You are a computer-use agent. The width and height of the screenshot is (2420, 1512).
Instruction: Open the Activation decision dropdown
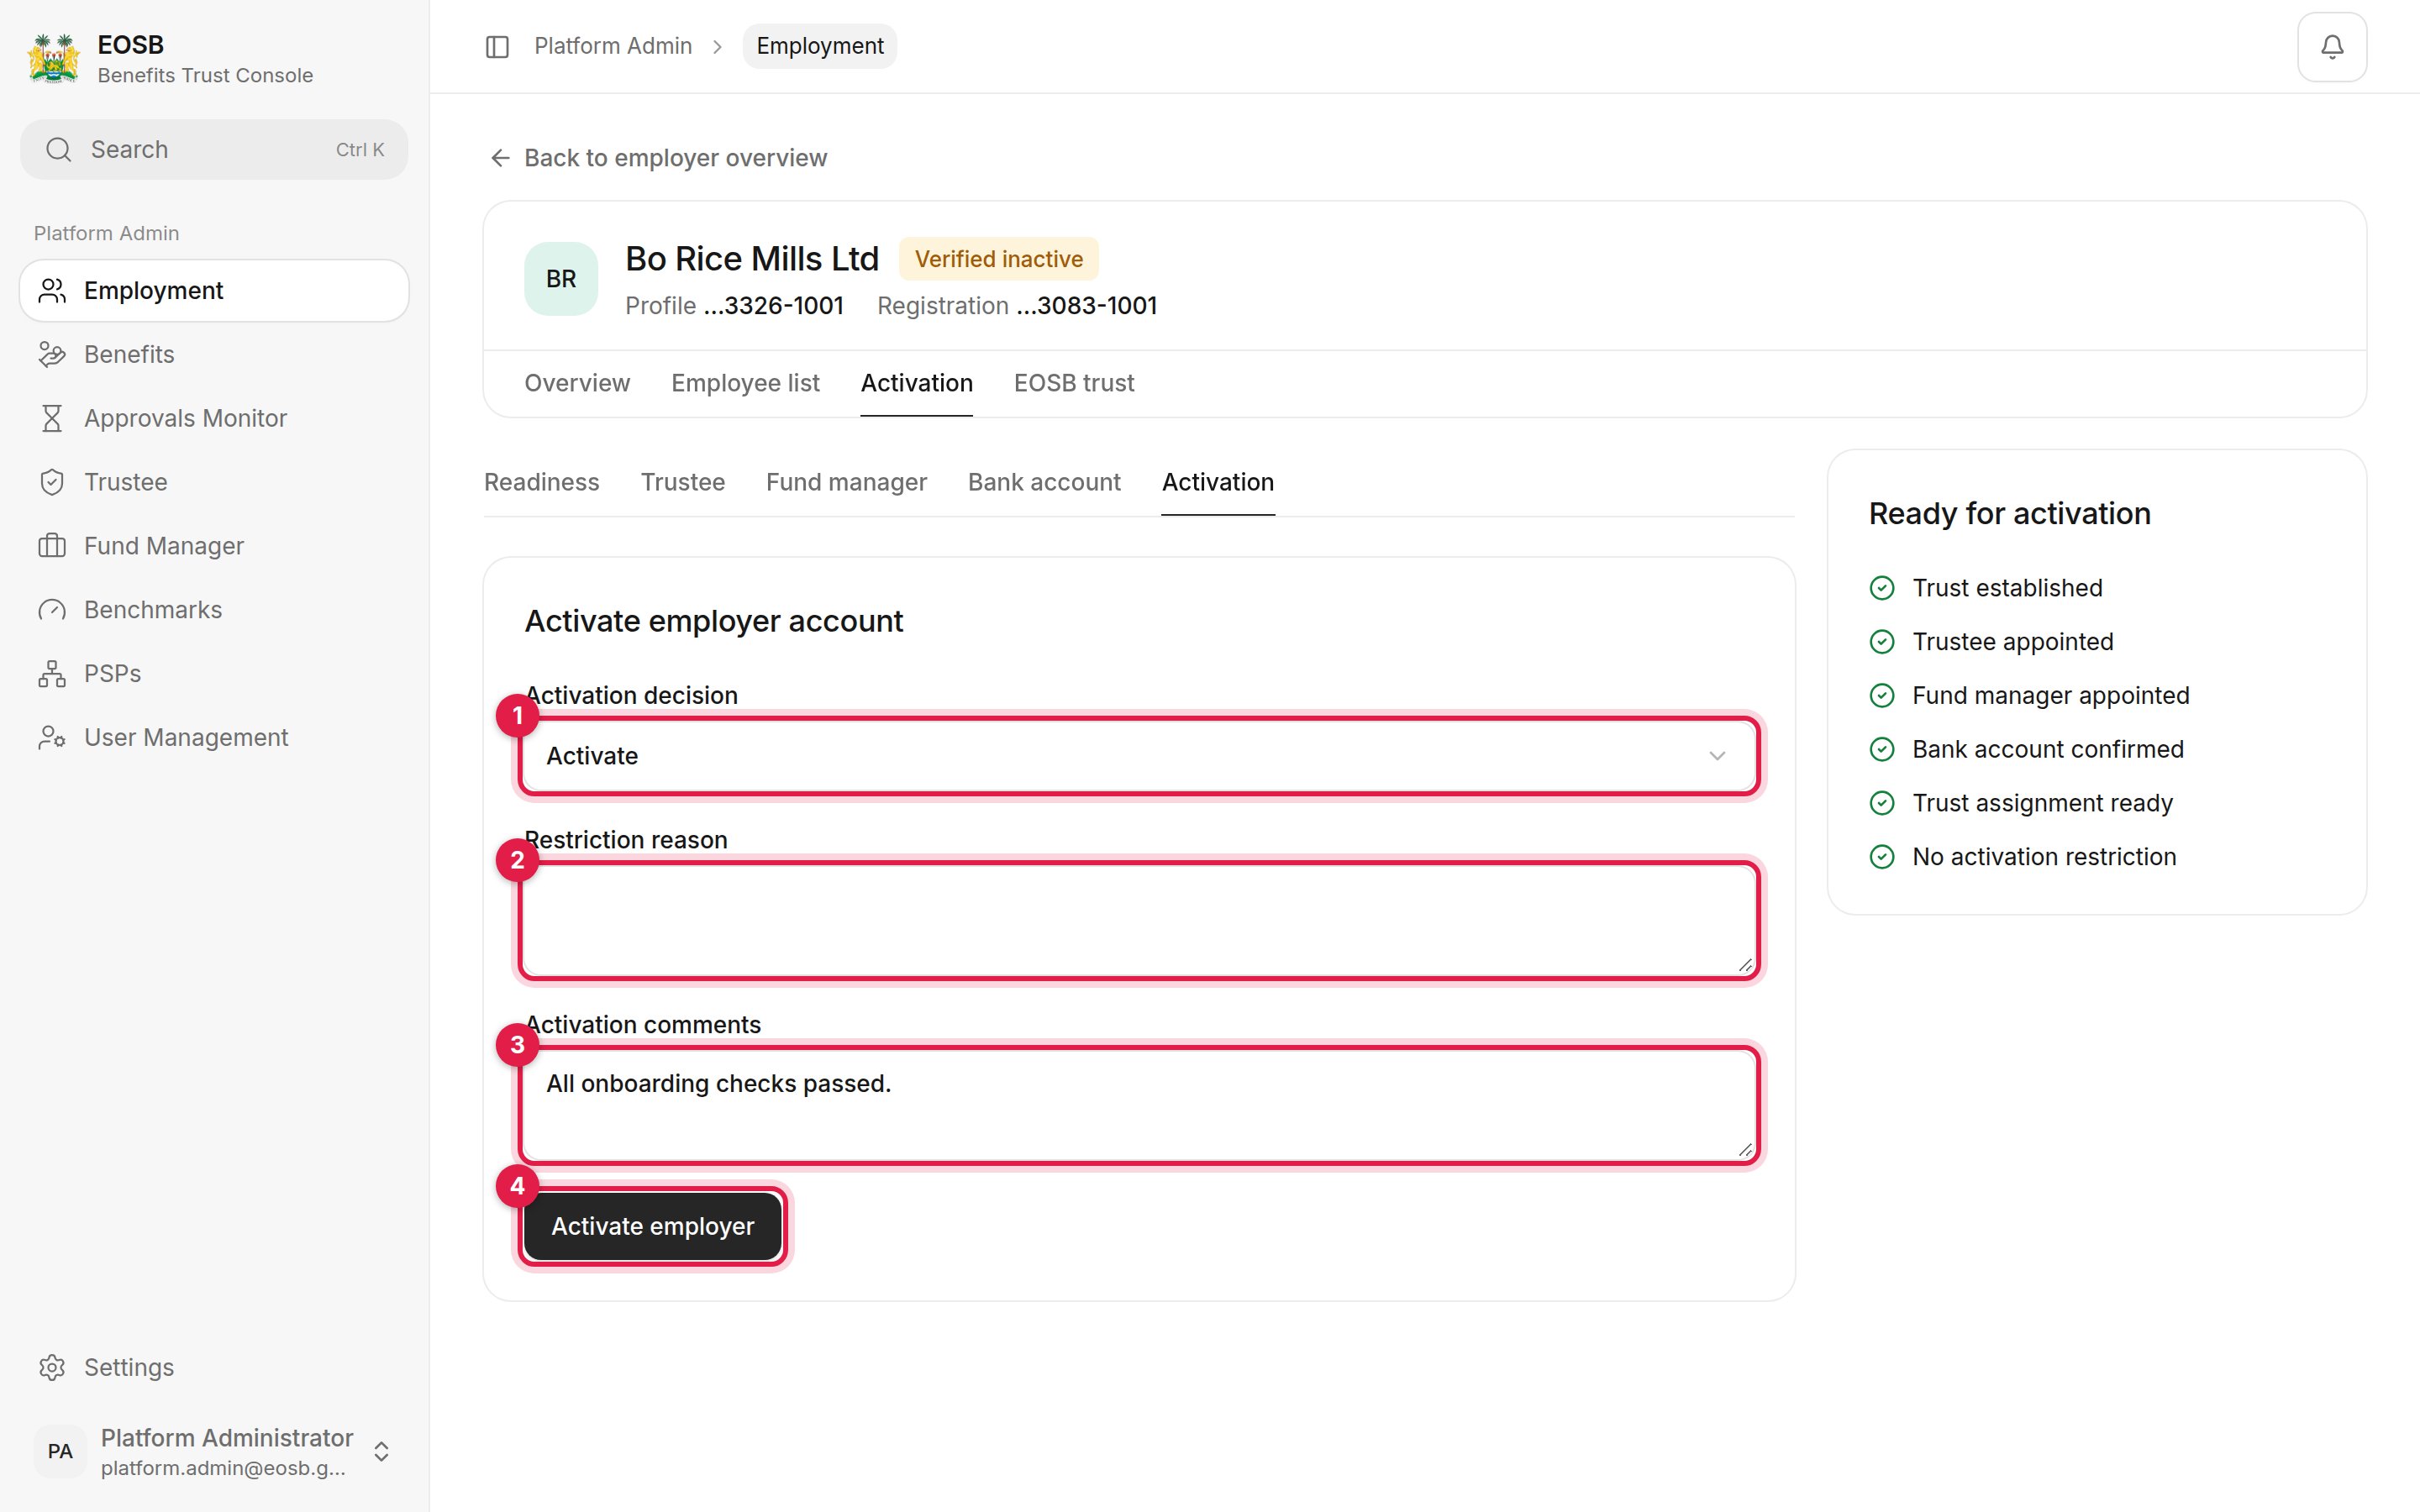[1138, 756]
